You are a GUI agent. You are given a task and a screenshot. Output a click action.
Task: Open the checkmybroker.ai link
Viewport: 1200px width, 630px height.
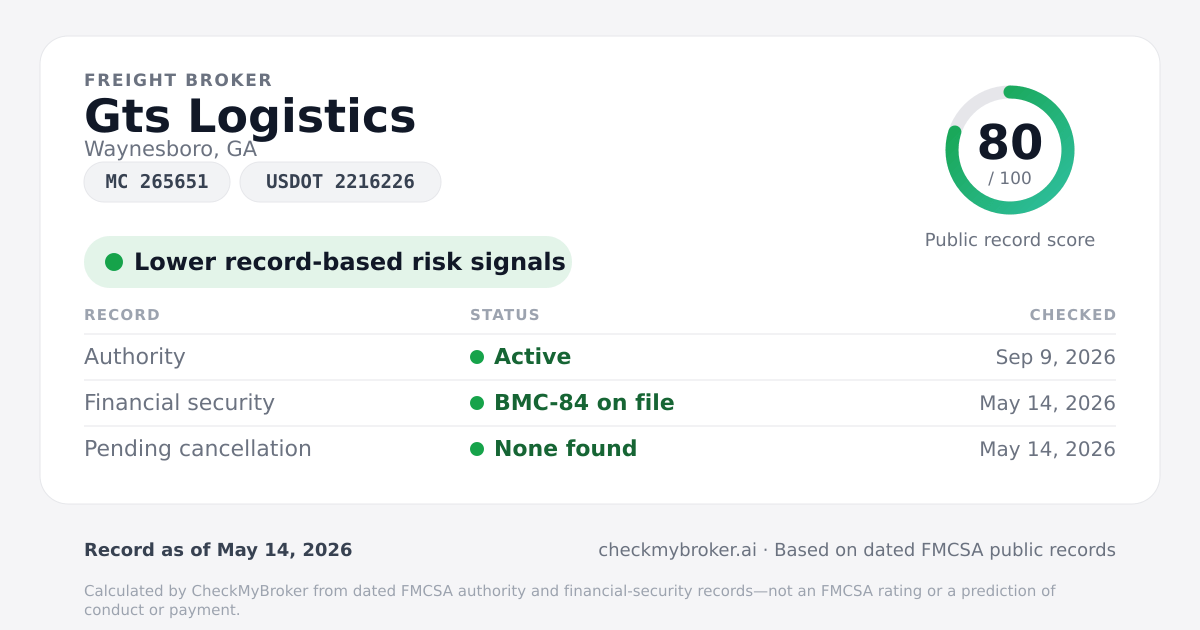pos(677,550)
